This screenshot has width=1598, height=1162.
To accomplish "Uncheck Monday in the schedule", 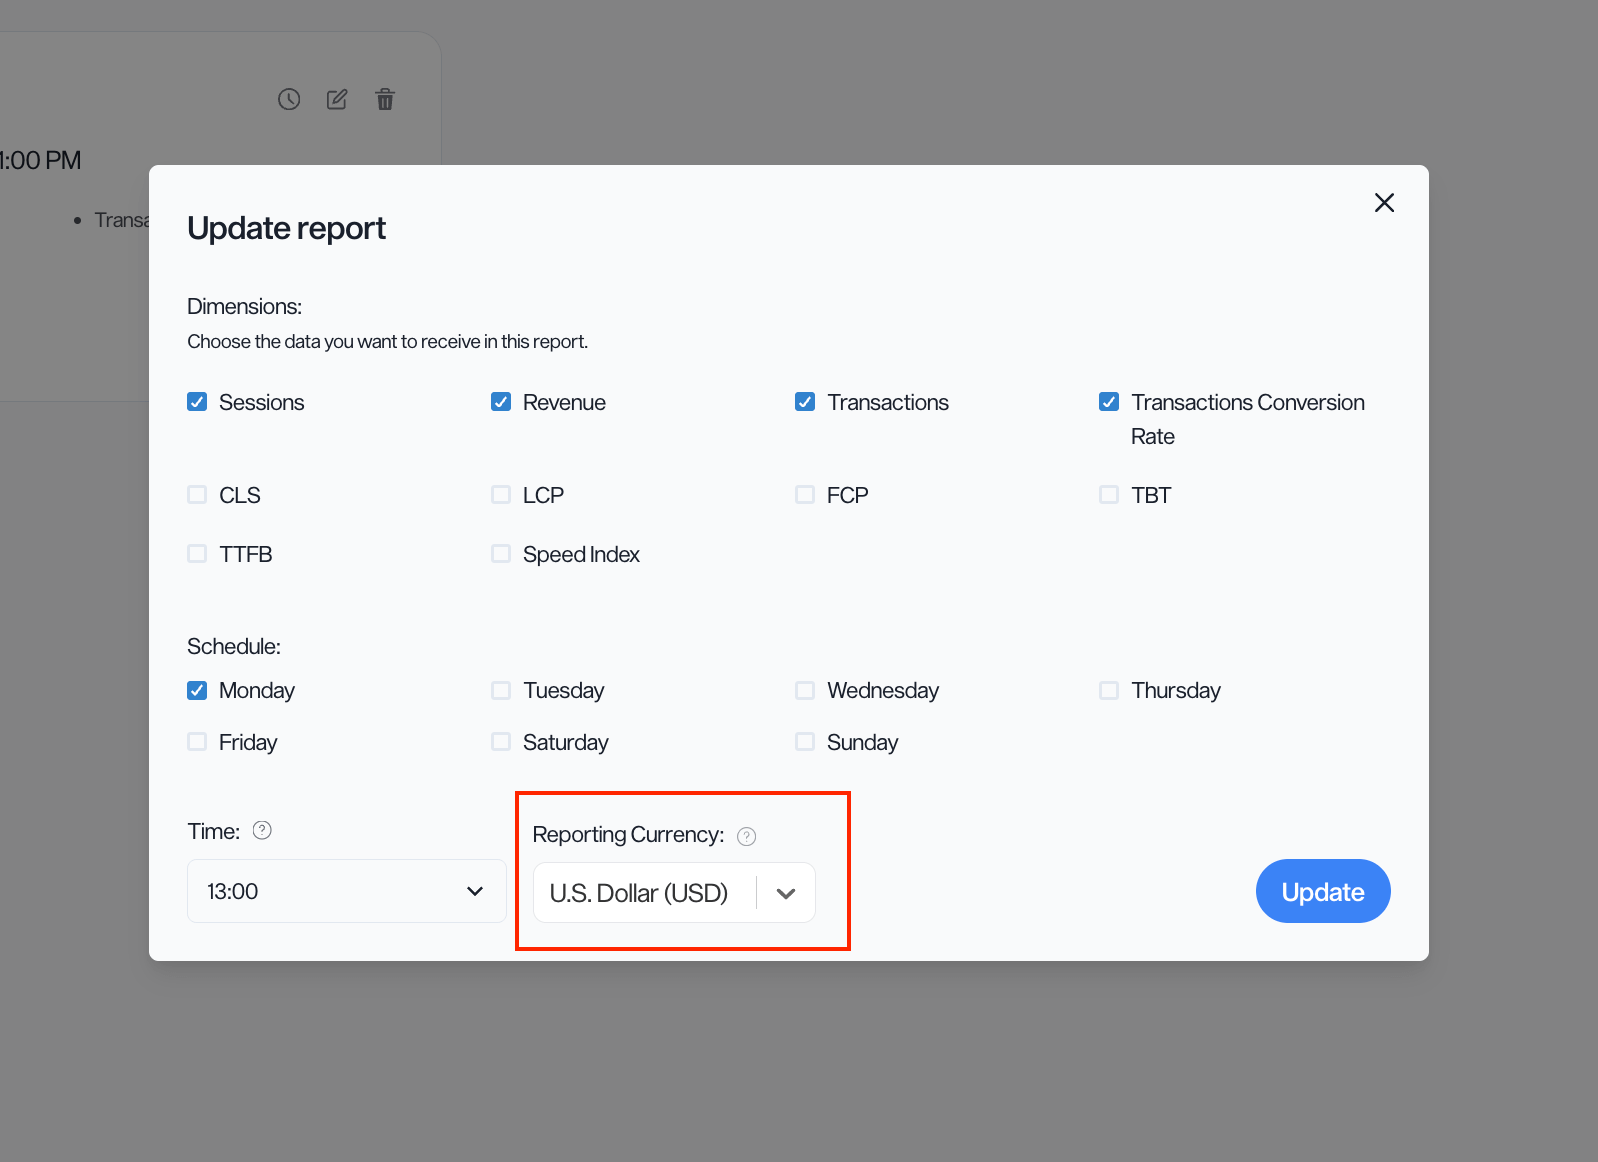I will point(198,690).
